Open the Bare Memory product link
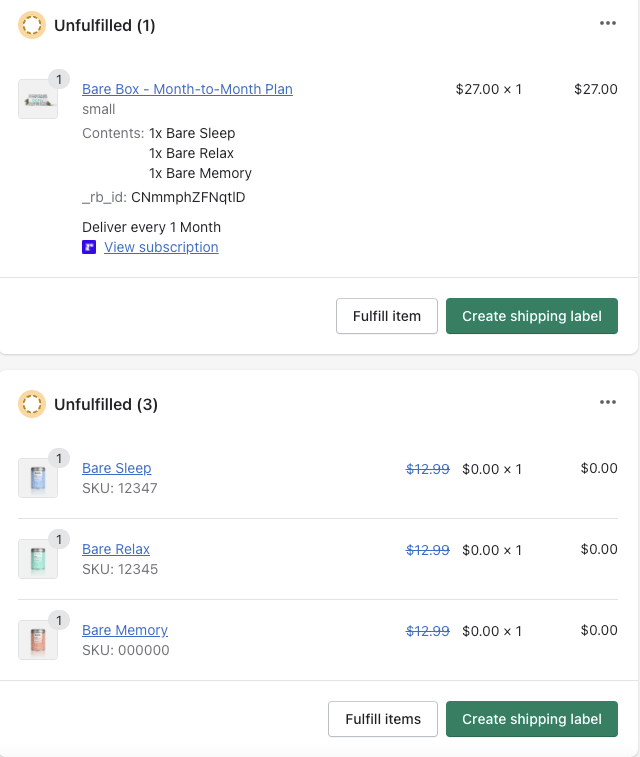The image size is (640, 757). (x=125, y=630)
